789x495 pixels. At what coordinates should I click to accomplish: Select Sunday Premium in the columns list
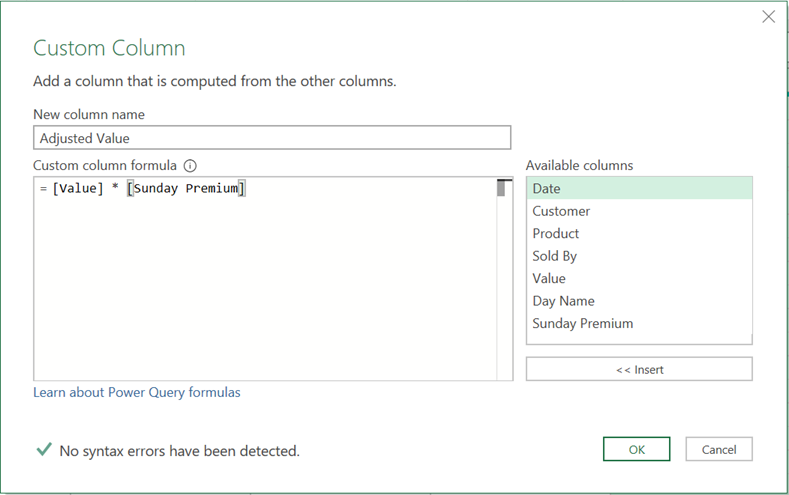(x=583, y=324)
